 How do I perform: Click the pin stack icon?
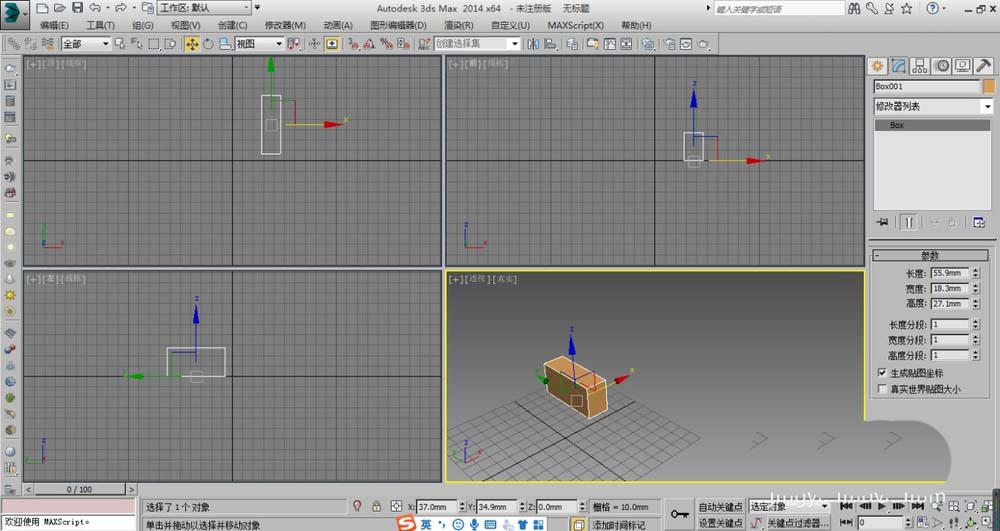(882, 222)
